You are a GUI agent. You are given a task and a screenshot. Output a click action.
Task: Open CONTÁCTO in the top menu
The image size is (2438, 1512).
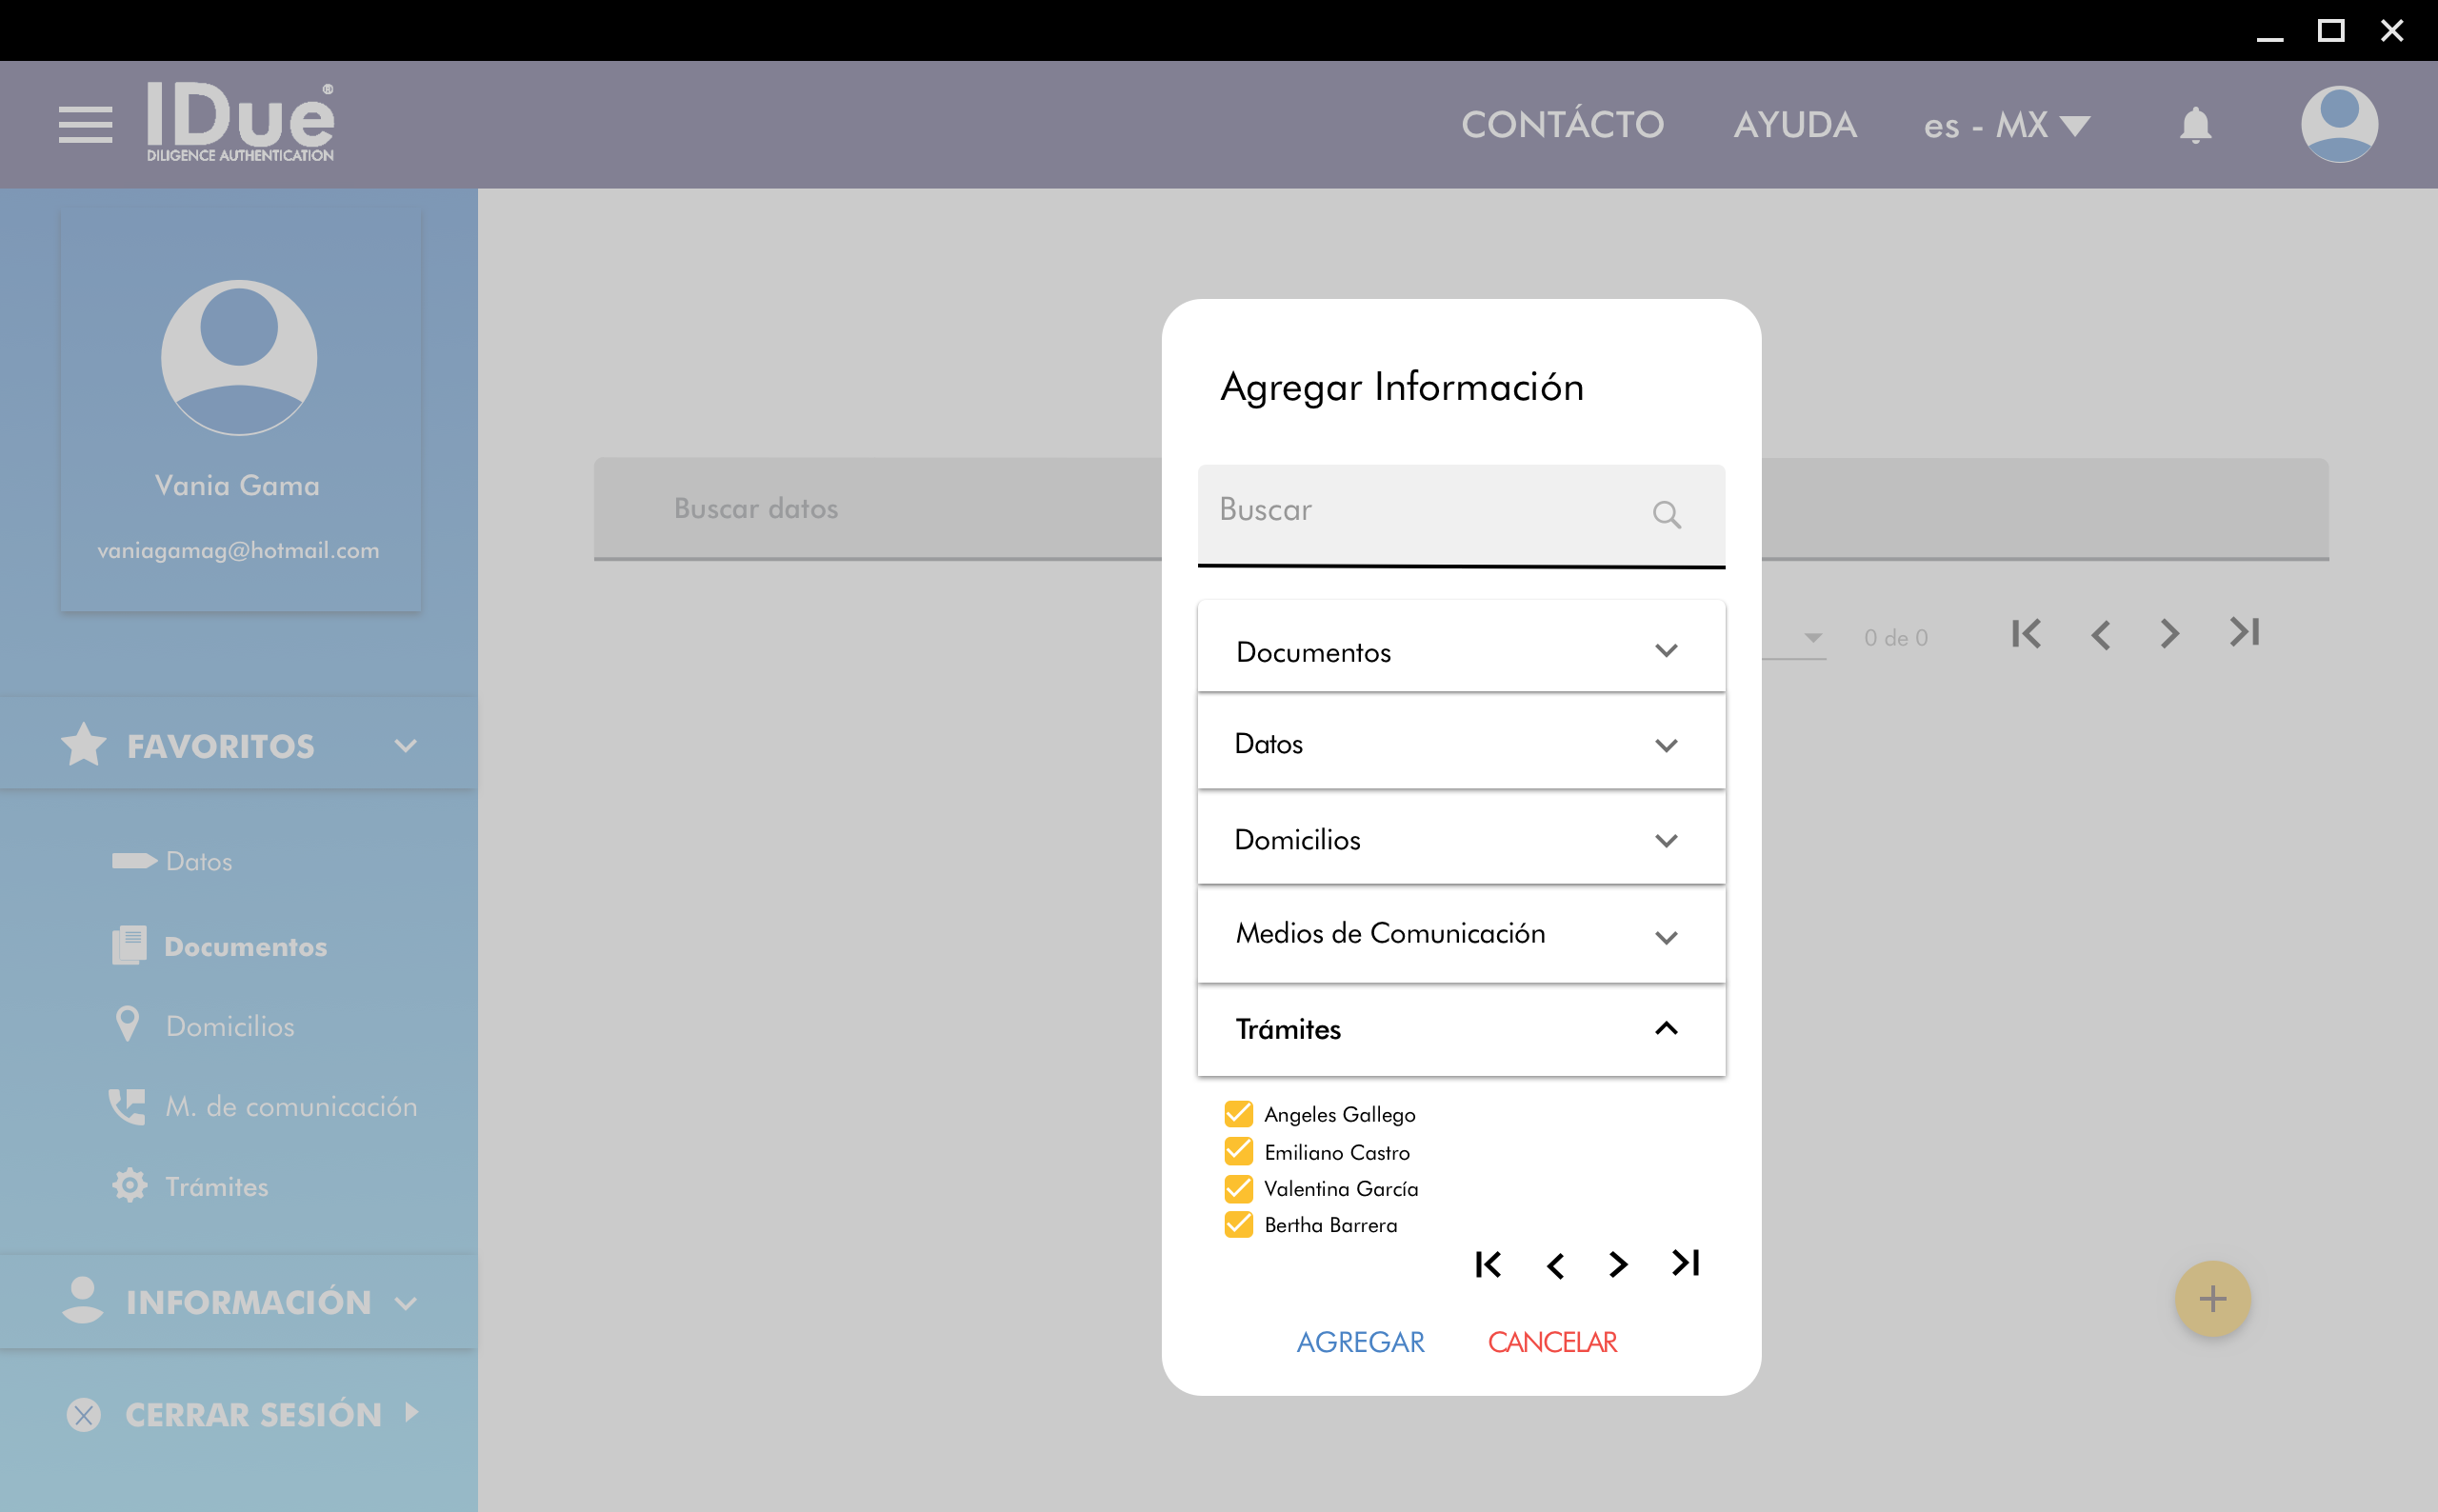tap(1562, 125)
